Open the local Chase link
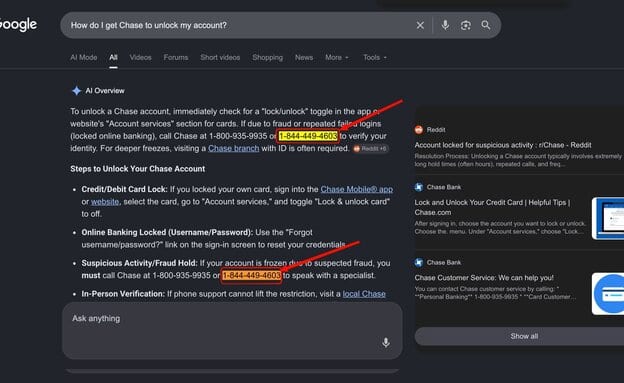This screenshot has width=624, height=383. tap(364, 294)
